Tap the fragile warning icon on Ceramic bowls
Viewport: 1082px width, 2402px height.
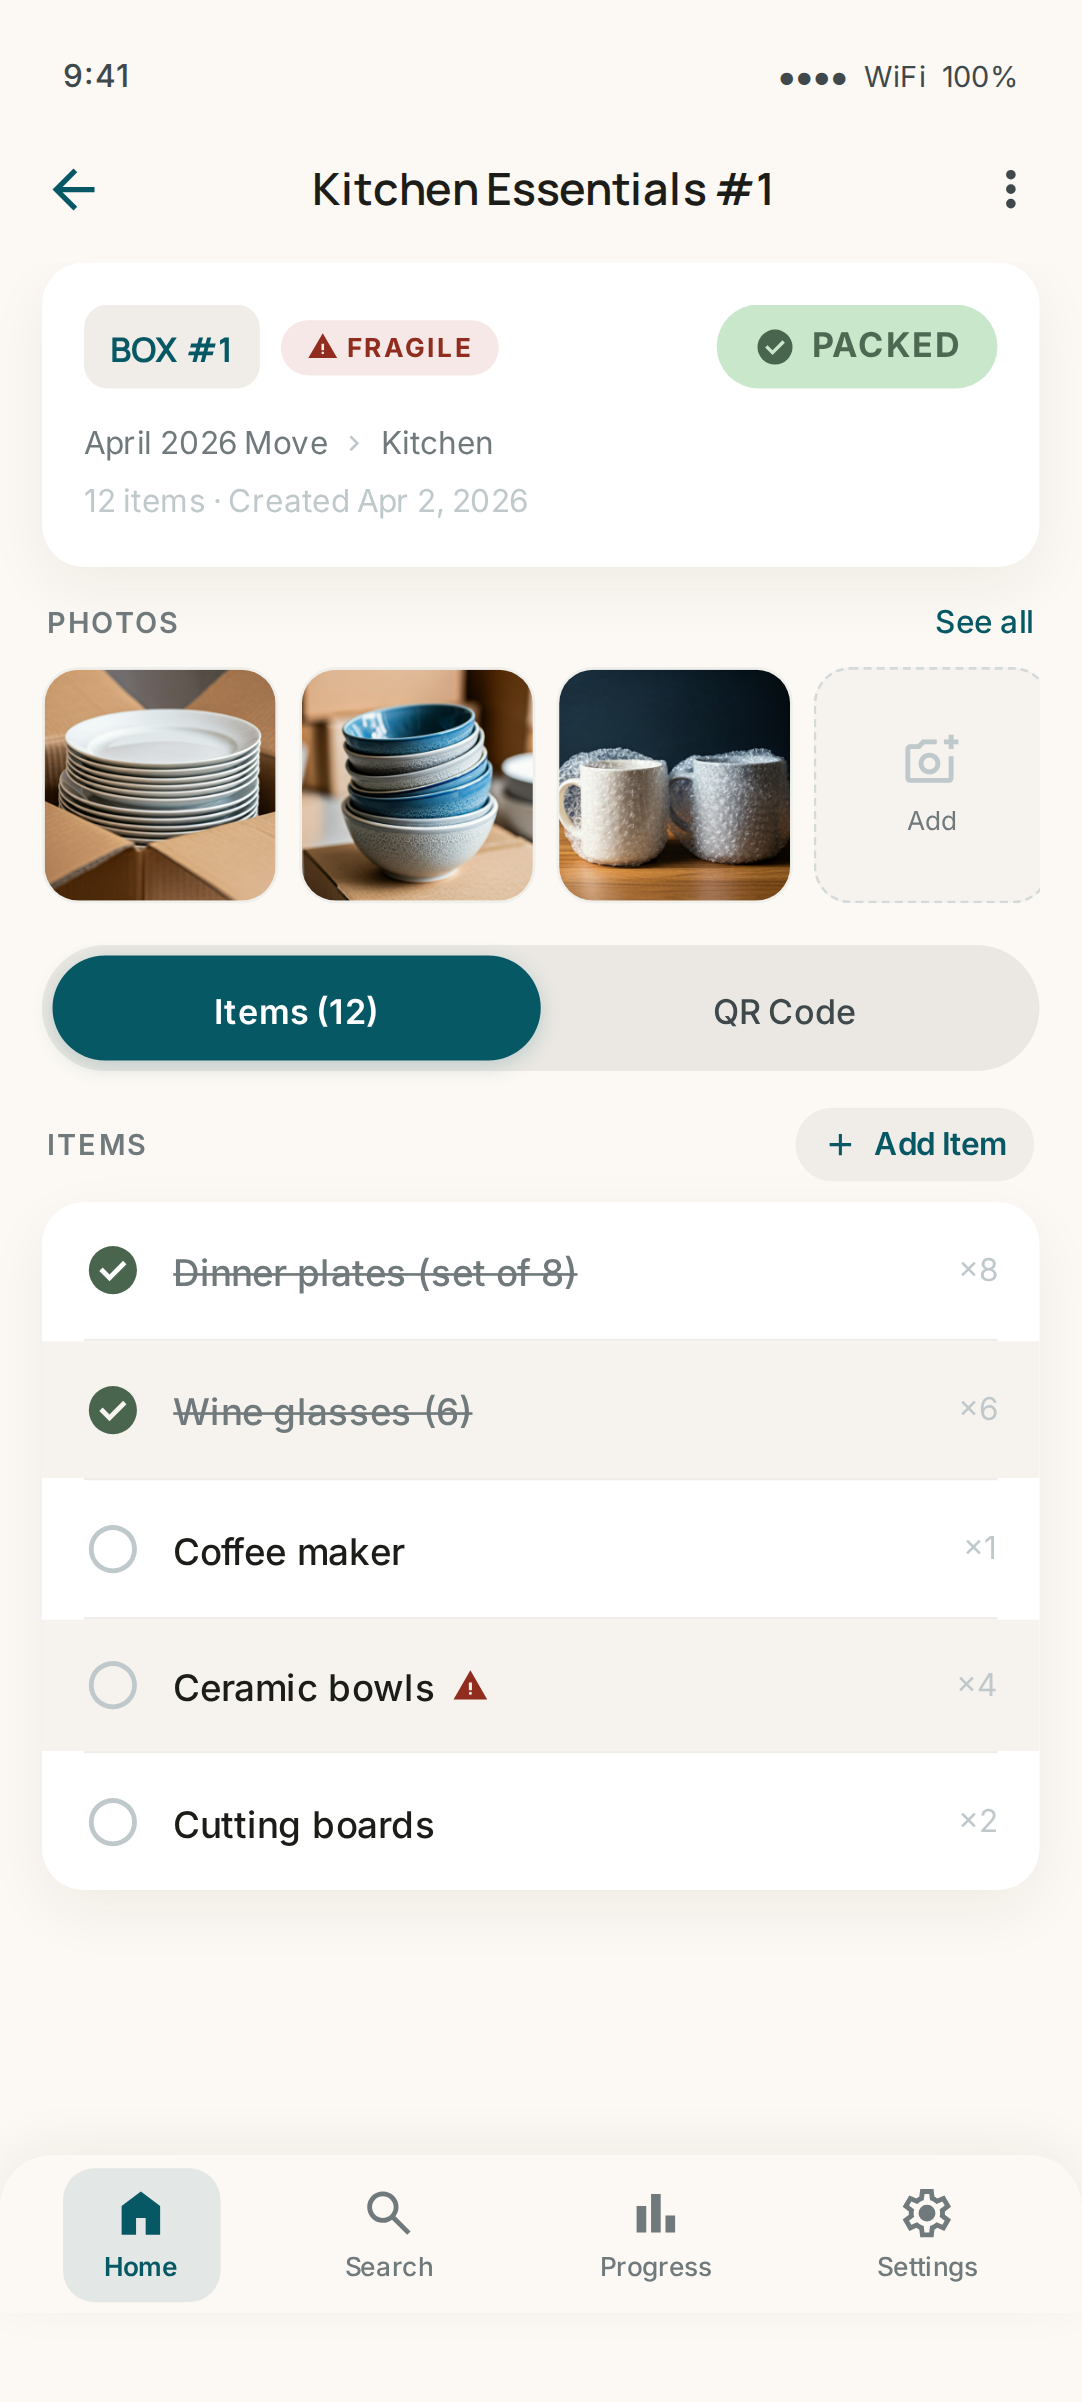coord(470,1687)
